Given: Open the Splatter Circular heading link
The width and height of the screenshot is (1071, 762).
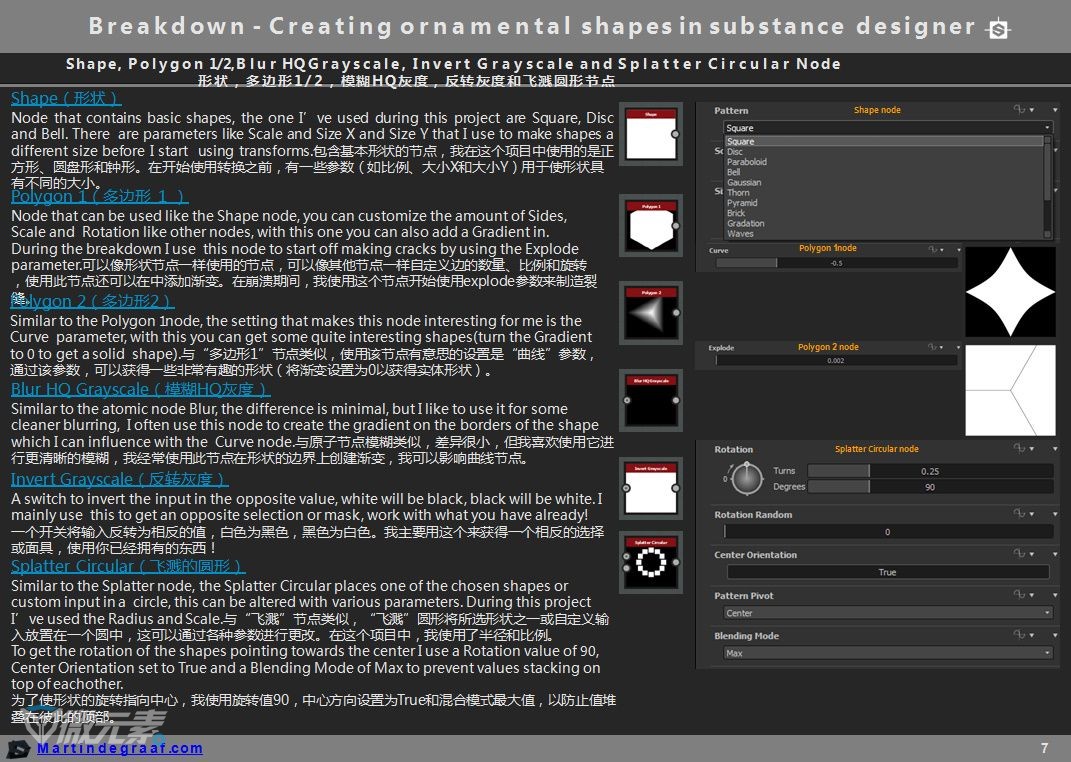Looking at the screenshot, I should pos(128,566).
